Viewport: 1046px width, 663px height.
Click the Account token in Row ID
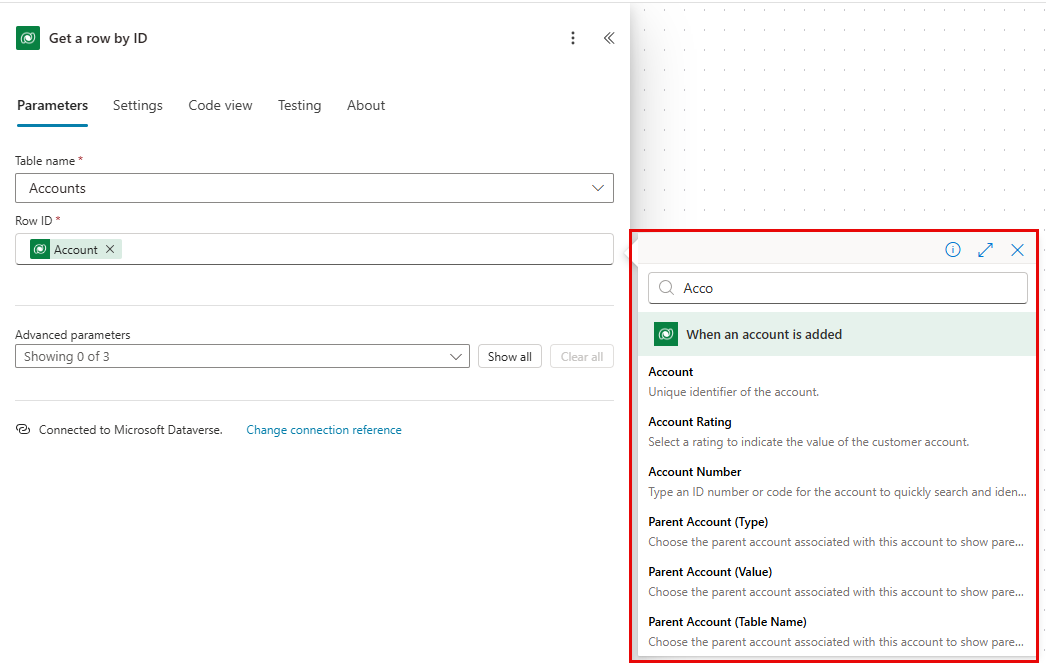click(75, 249)
